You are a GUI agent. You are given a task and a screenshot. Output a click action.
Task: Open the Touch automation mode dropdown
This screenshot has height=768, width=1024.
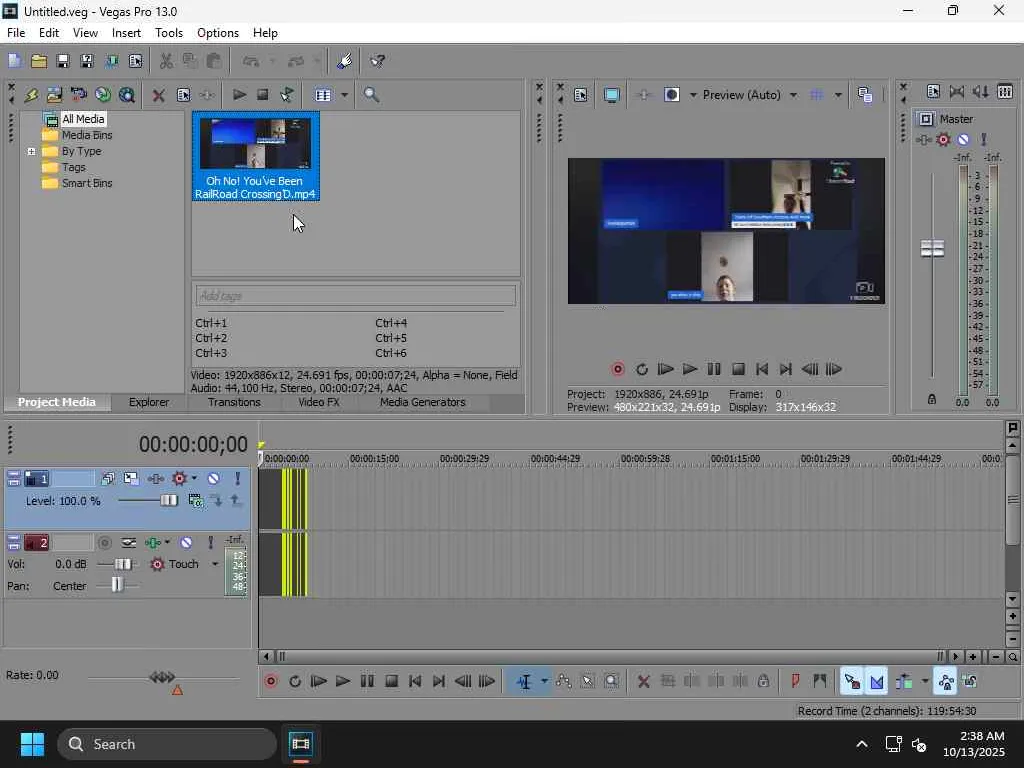(x=214, y=565)
